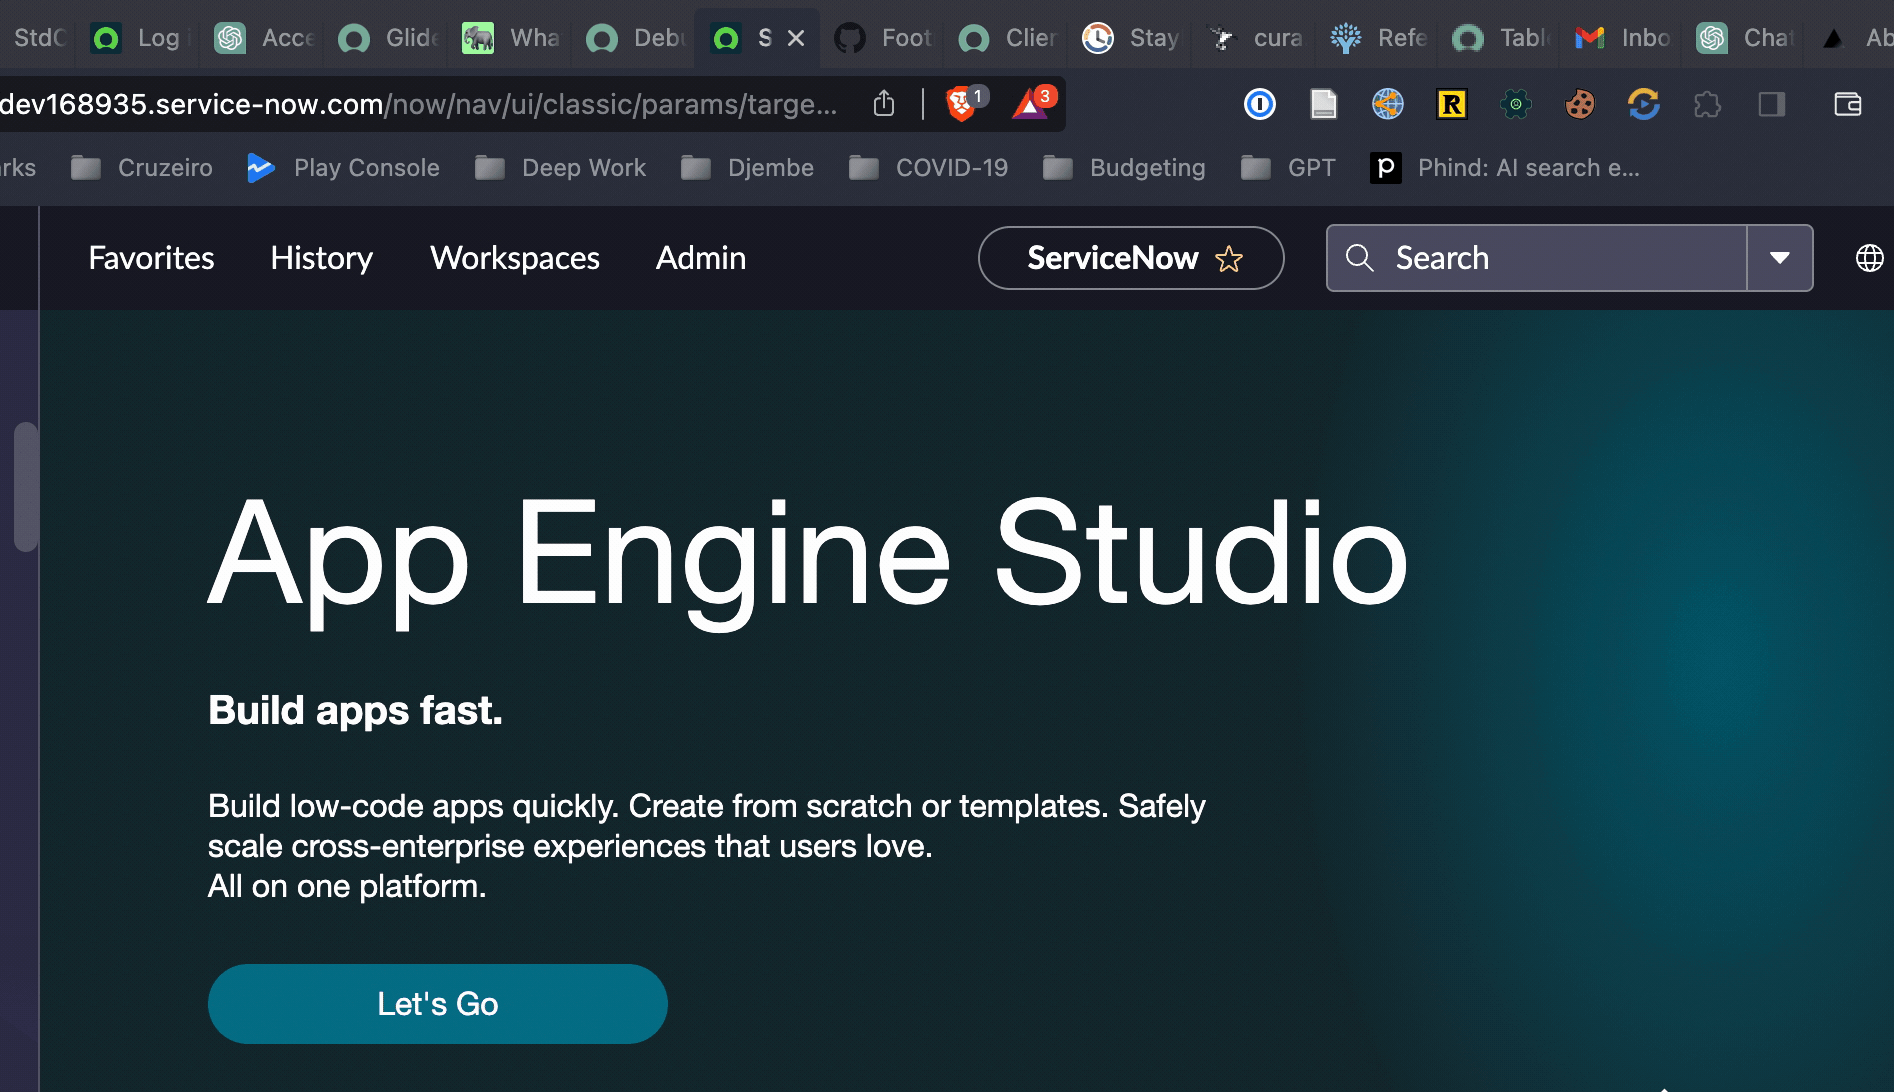The width and height of the screenshot is (1894, 1092).
Task: Toggle favorite star next to ServiceNow
Action: 1229,259
